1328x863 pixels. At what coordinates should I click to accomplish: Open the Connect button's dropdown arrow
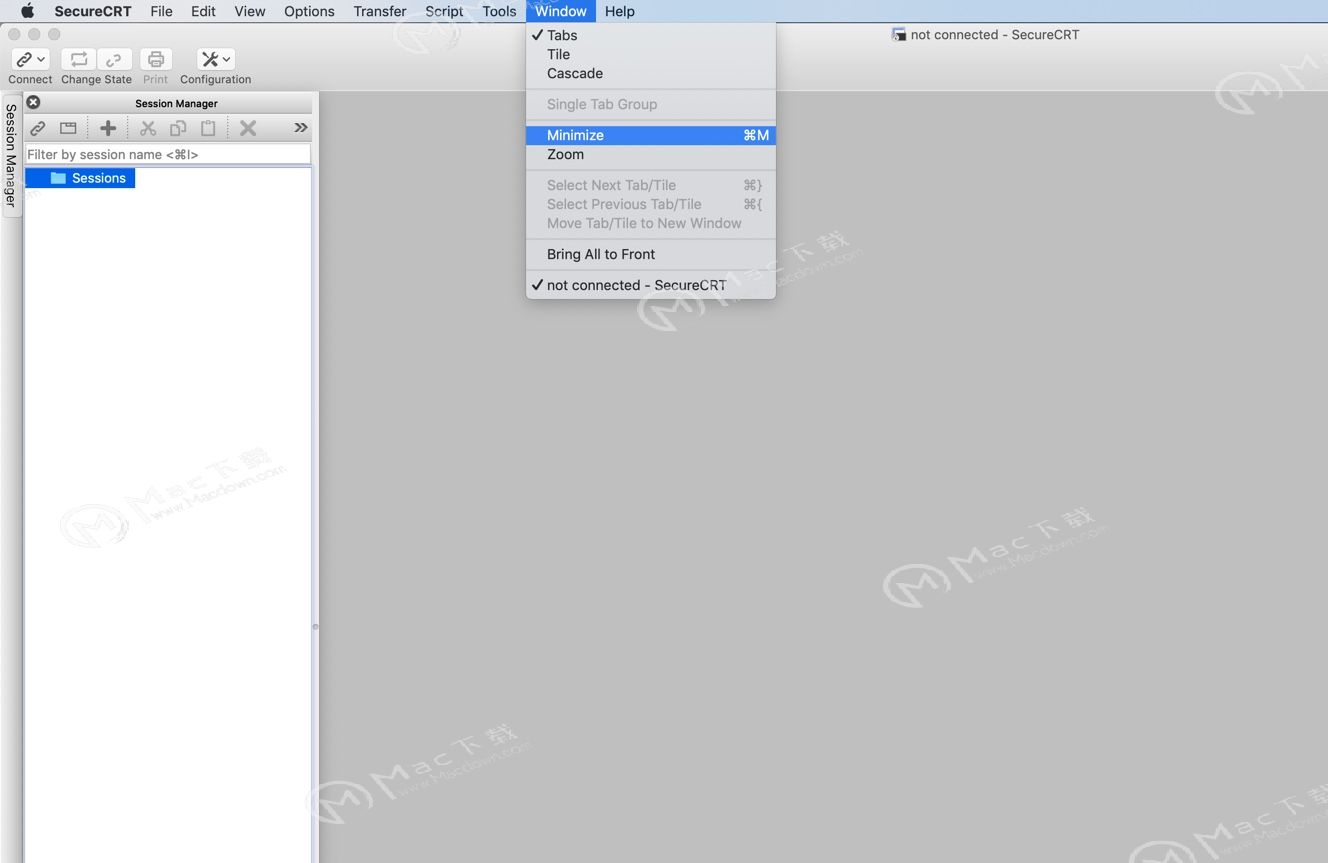[x=41, y=60]
